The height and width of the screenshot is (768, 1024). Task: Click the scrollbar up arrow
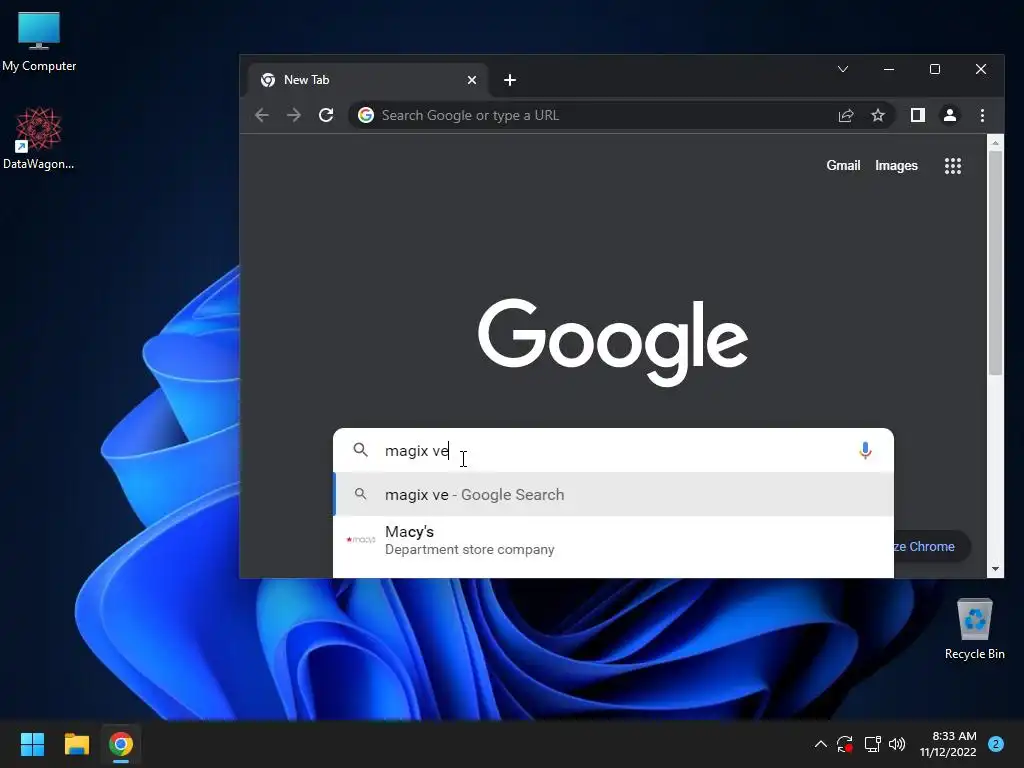click(995, 142)
